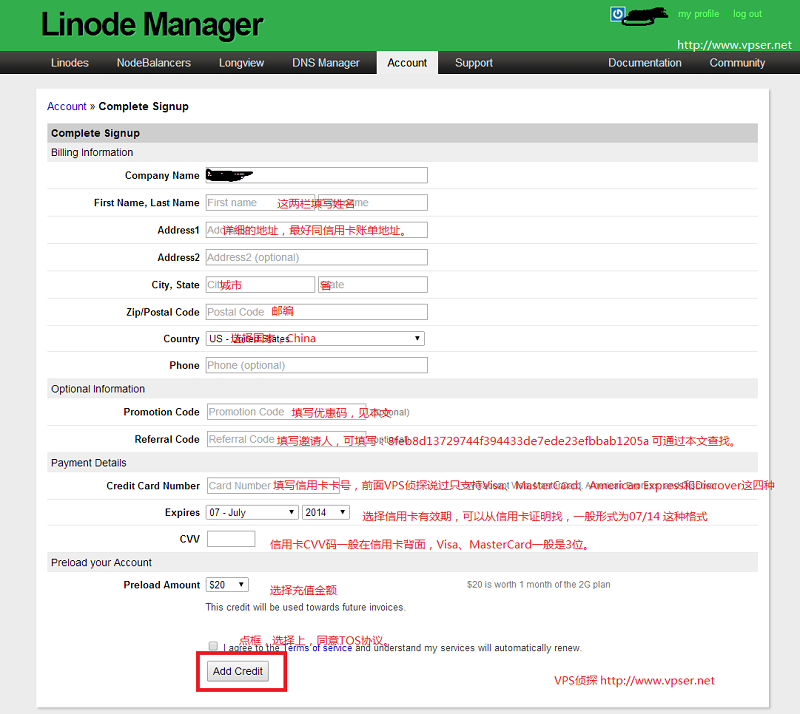Click the log out link
This screenshot has width=800, height=714.
pyautogui.click(x=747, y=14)
